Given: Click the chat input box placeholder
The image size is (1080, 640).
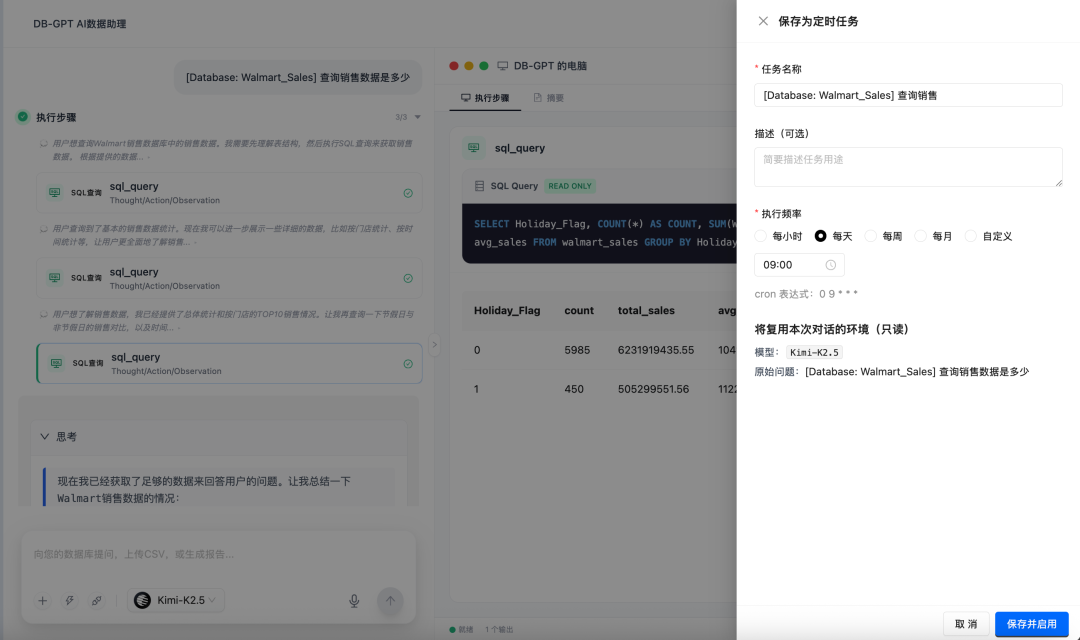Looking at the screenshot, I should 134,554.
